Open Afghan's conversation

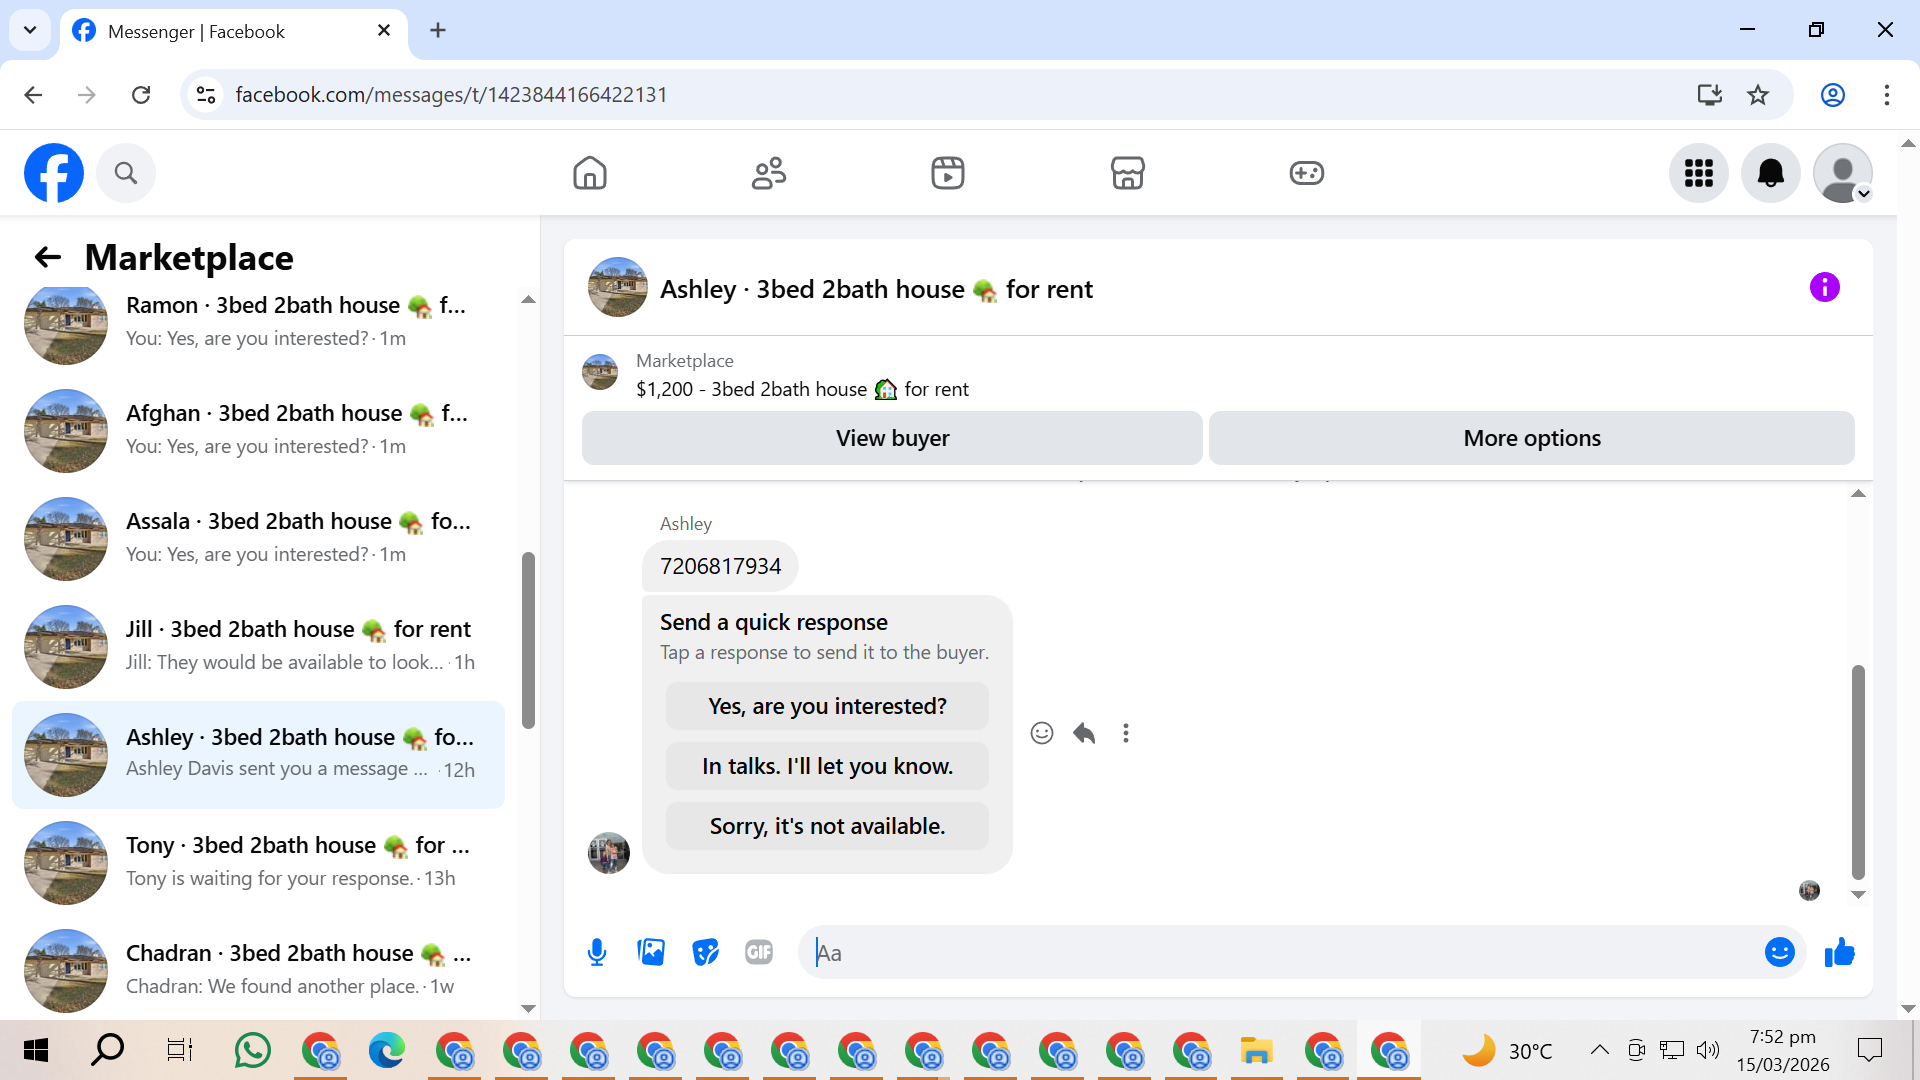click(x=258, y=430)
